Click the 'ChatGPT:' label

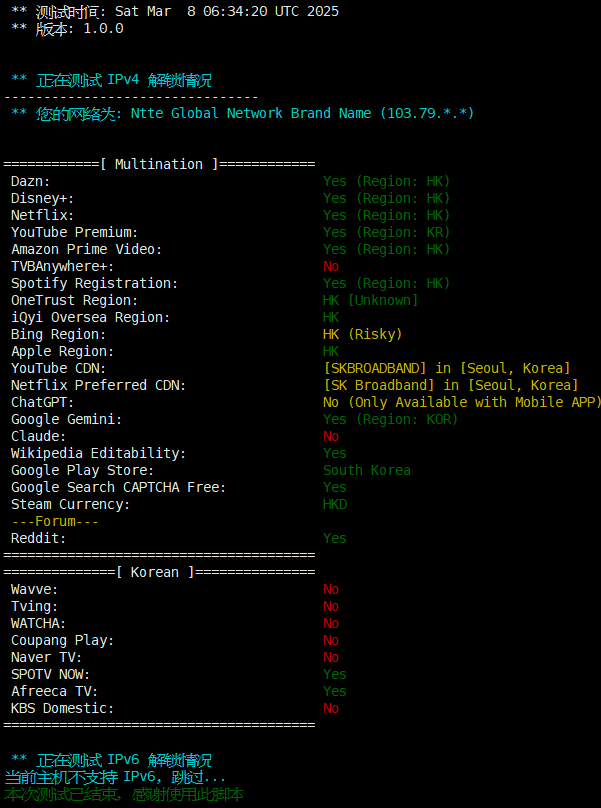click(x=42, y=402)
